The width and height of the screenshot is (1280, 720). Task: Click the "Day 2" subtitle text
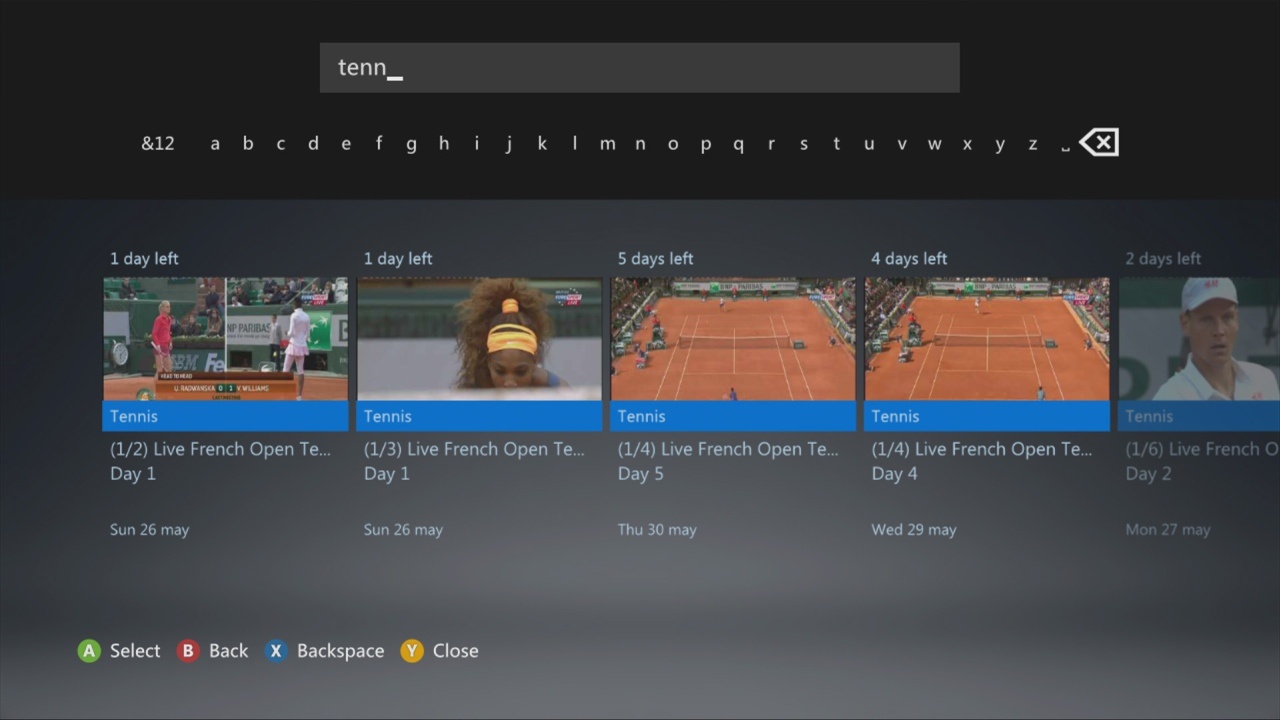1149,474
